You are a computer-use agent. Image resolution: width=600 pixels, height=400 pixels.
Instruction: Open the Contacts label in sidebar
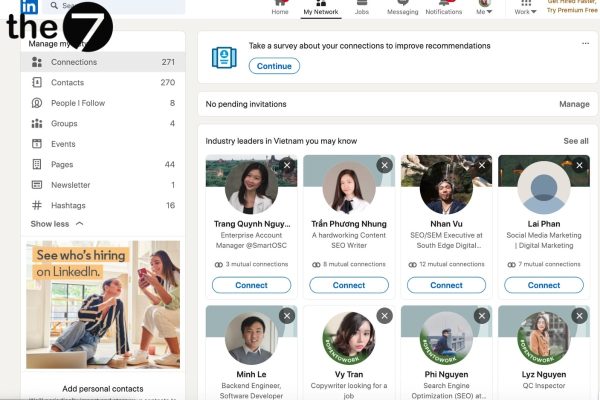67,82
